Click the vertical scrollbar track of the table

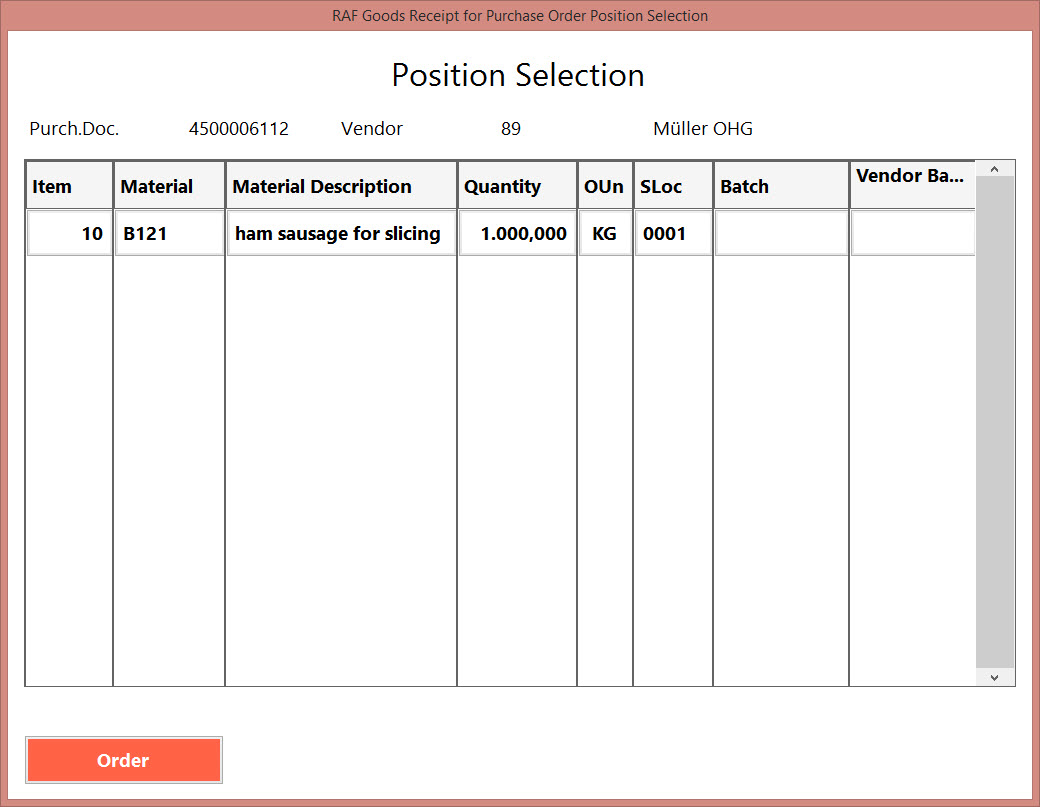994,420
